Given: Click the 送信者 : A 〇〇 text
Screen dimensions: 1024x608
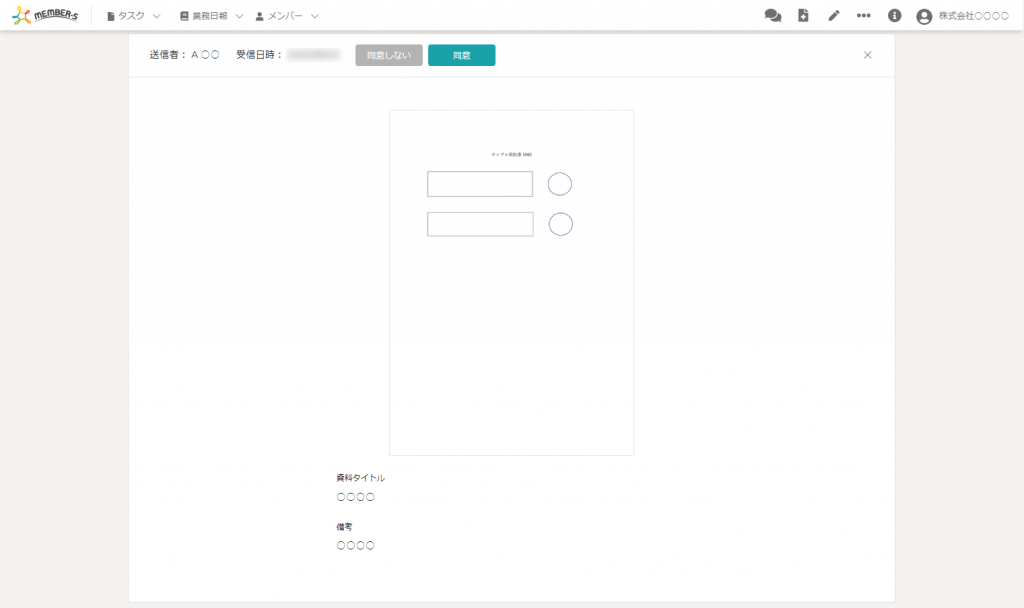Looking at the screenshot, I should click(184, 55).
